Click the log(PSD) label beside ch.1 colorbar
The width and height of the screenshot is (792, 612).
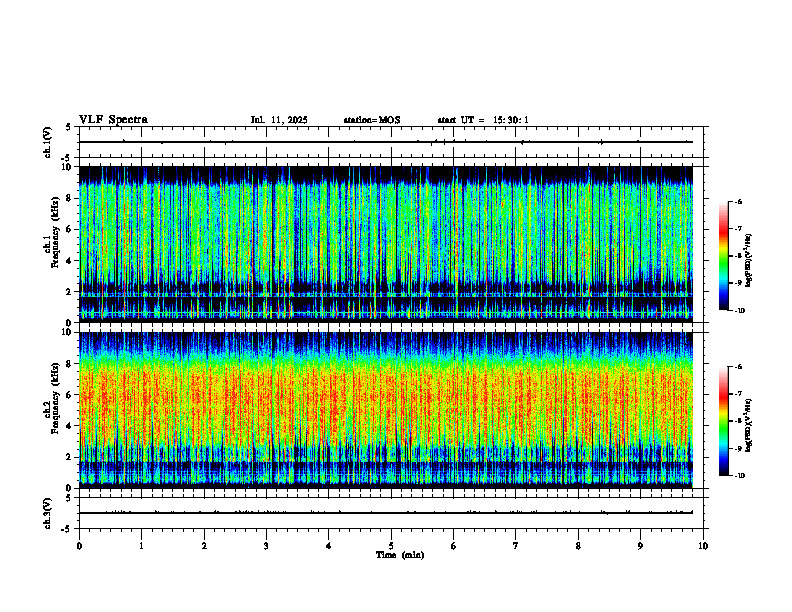[749, 260]
